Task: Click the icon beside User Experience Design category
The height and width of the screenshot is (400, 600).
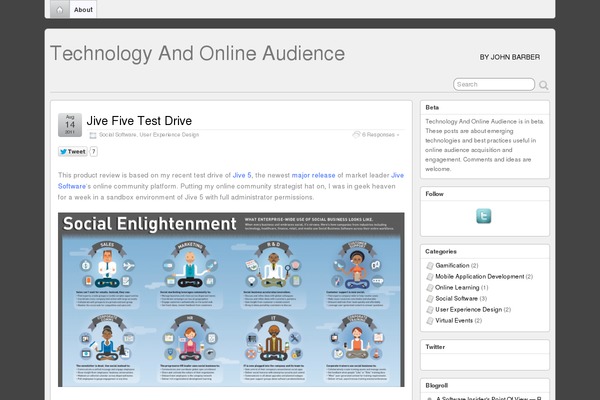Action: point(430,310)
